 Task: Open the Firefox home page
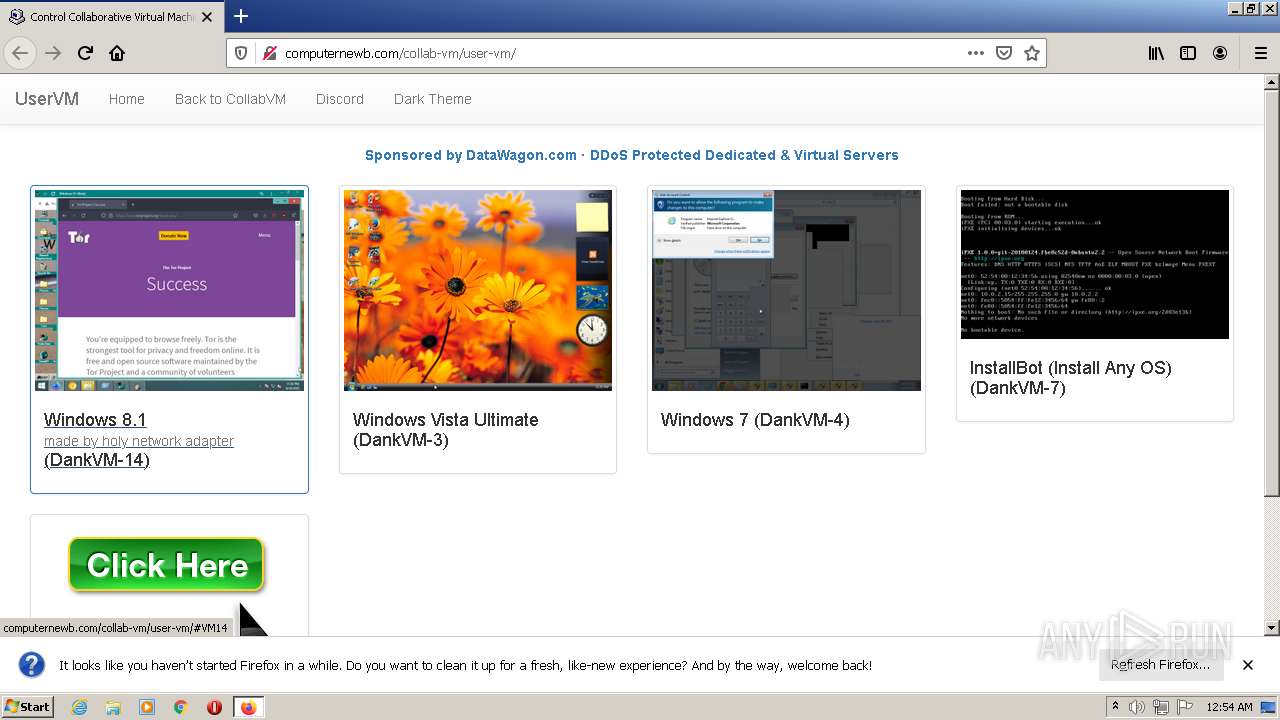117,53
